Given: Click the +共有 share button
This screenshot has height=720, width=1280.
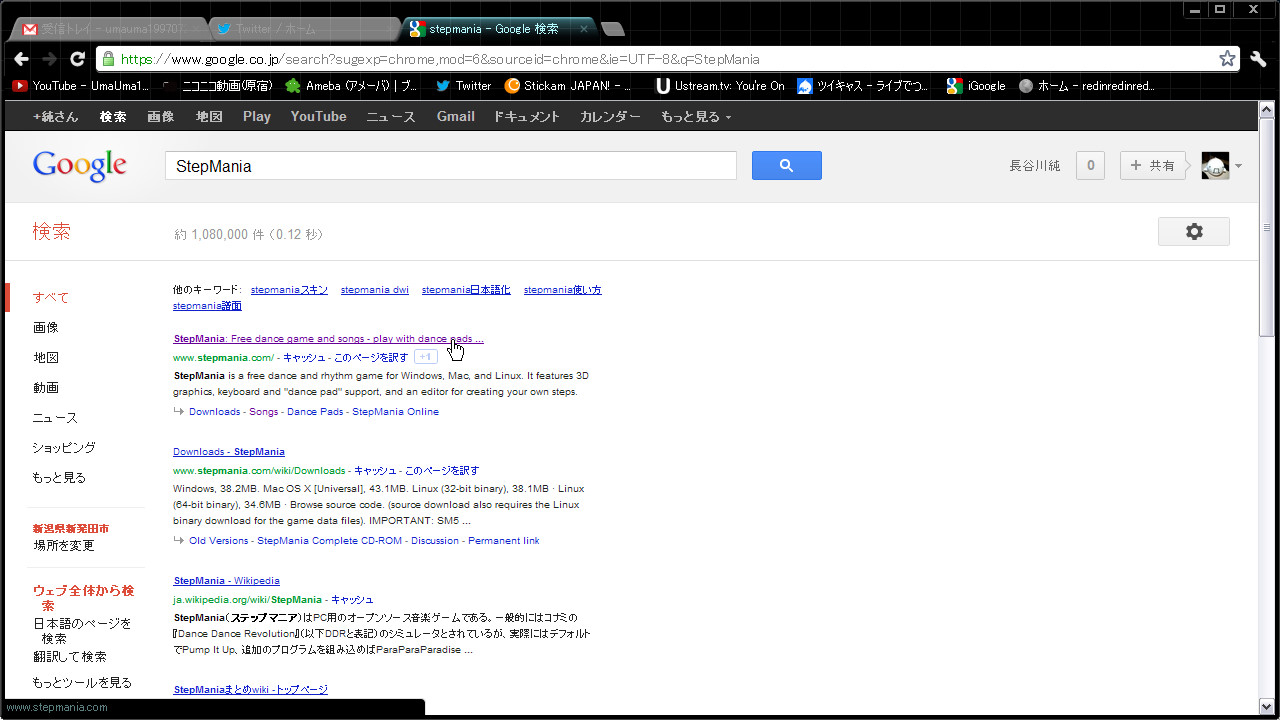Looking at the screenshot, I should coord(1153,166).
